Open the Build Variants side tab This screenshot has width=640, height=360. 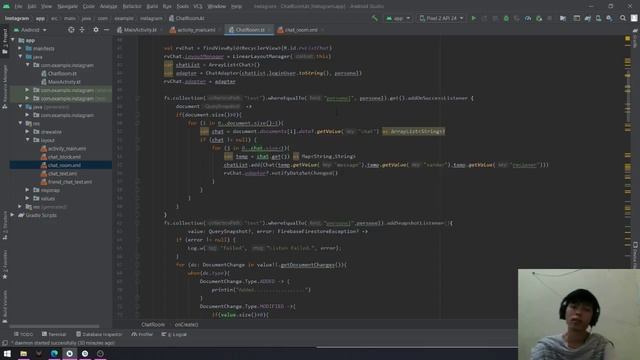tap(5, 306)
